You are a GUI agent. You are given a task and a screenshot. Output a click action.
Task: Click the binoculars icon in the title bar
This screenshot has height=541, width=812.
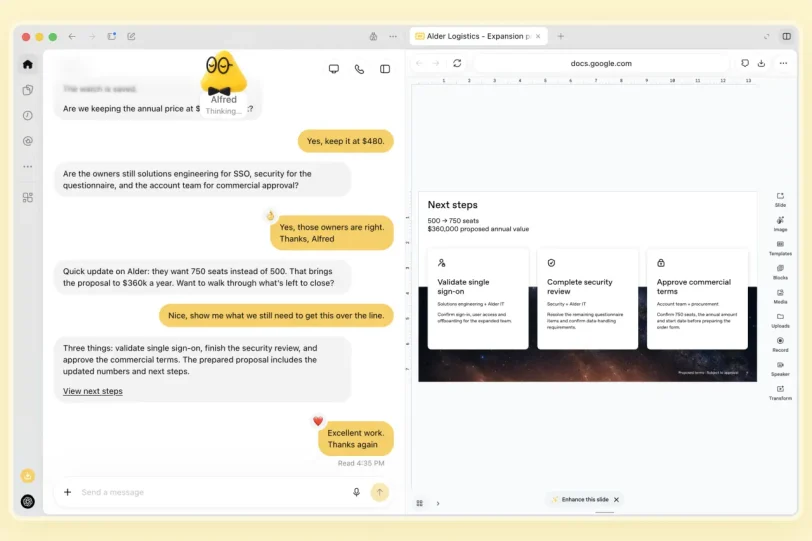point(373,36)
